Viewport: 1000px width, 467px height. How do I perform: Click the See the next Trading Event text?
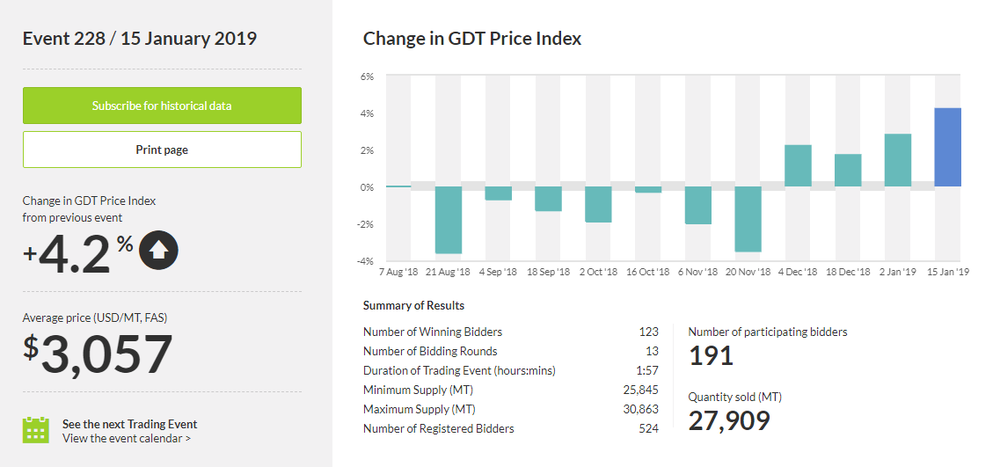coord(129,423)
